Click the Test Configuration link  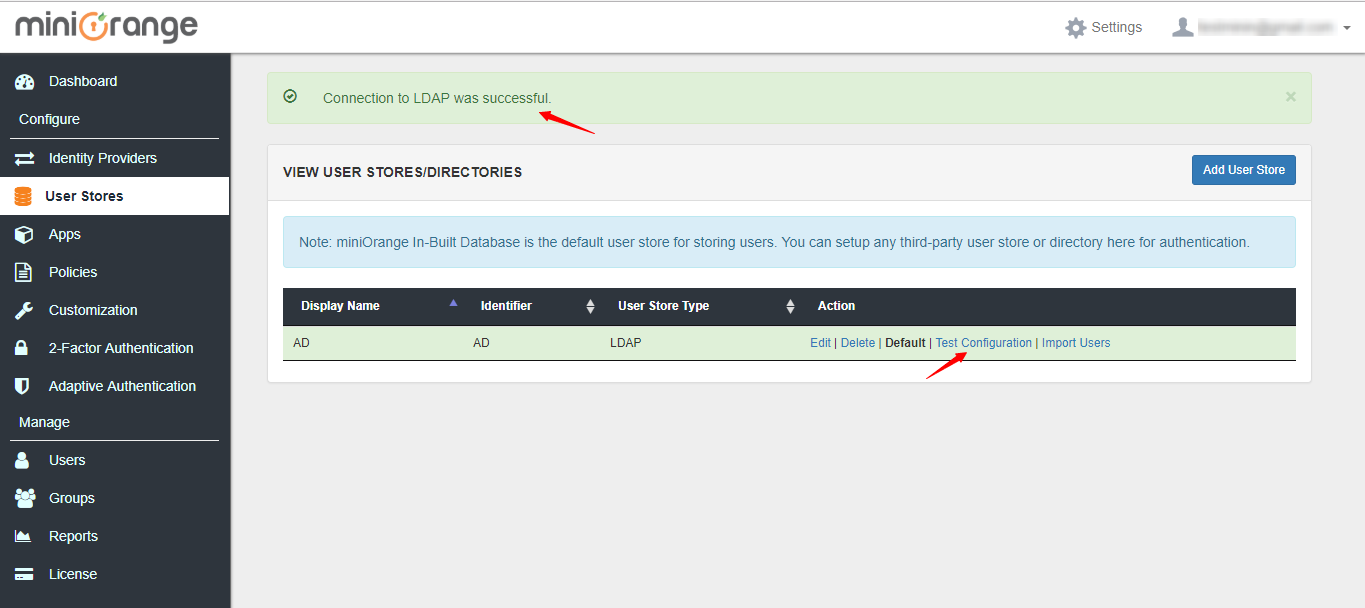pos(983,343)
